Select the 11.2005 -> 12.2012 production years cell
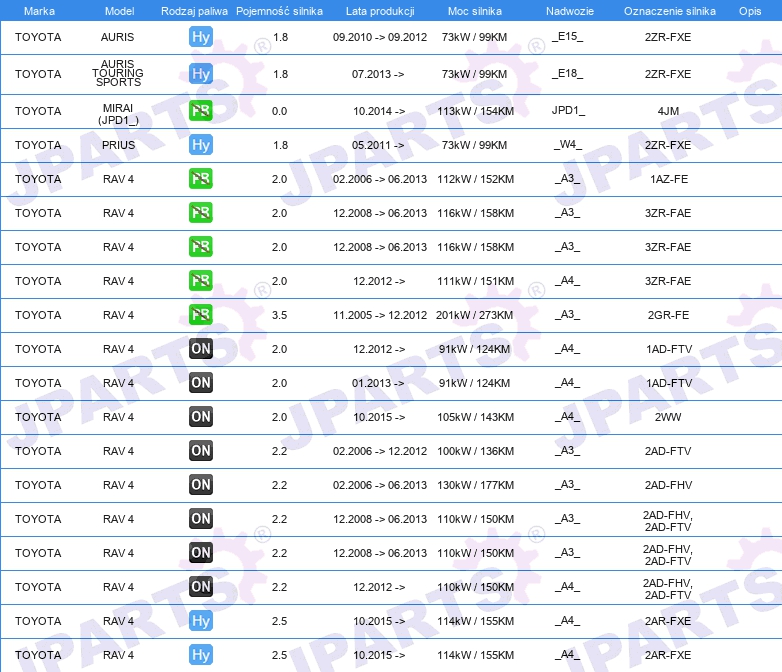 380,315
